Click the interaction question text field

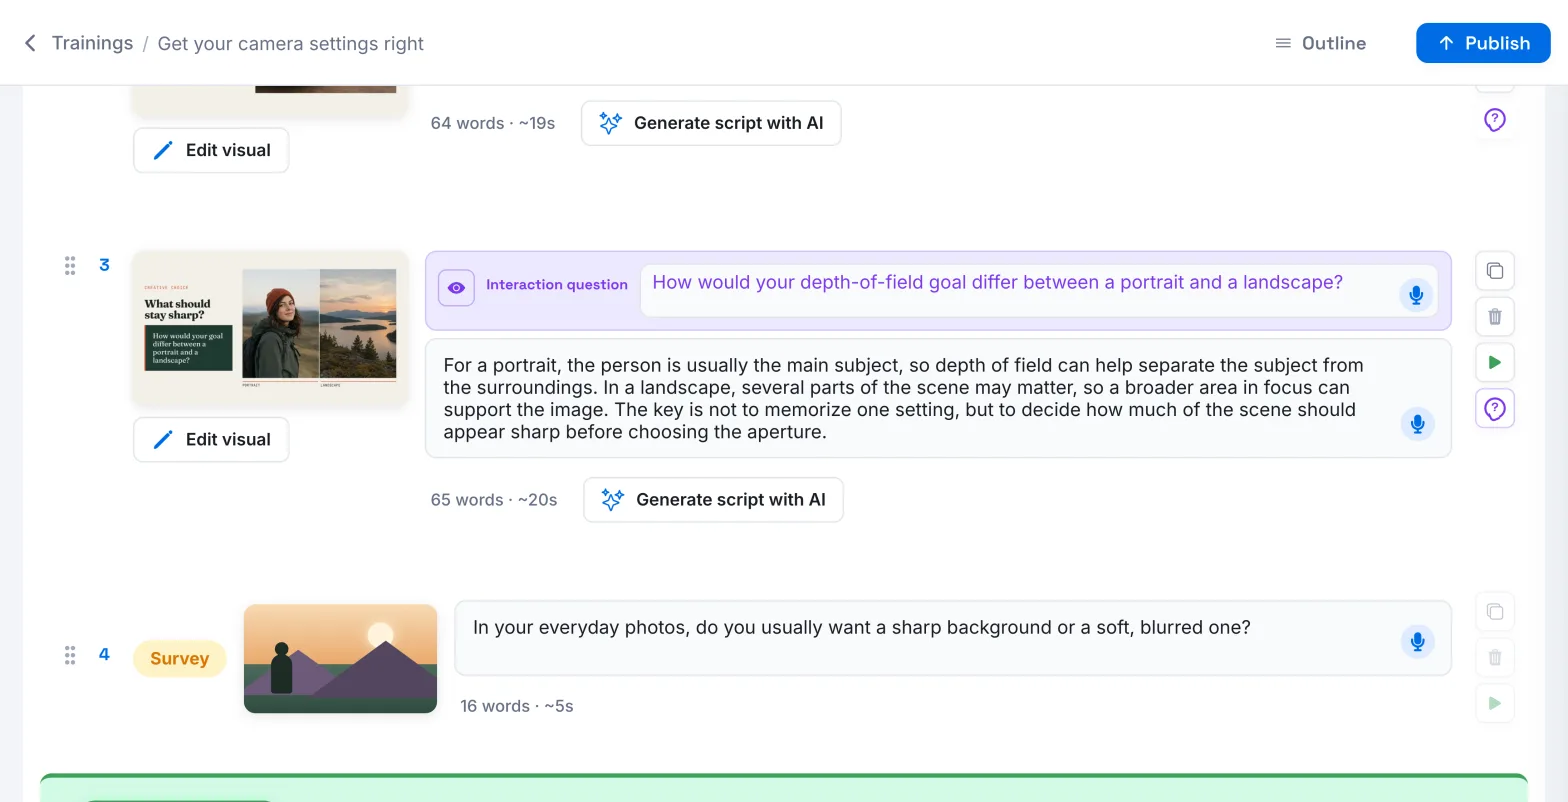coord(1039,291)
